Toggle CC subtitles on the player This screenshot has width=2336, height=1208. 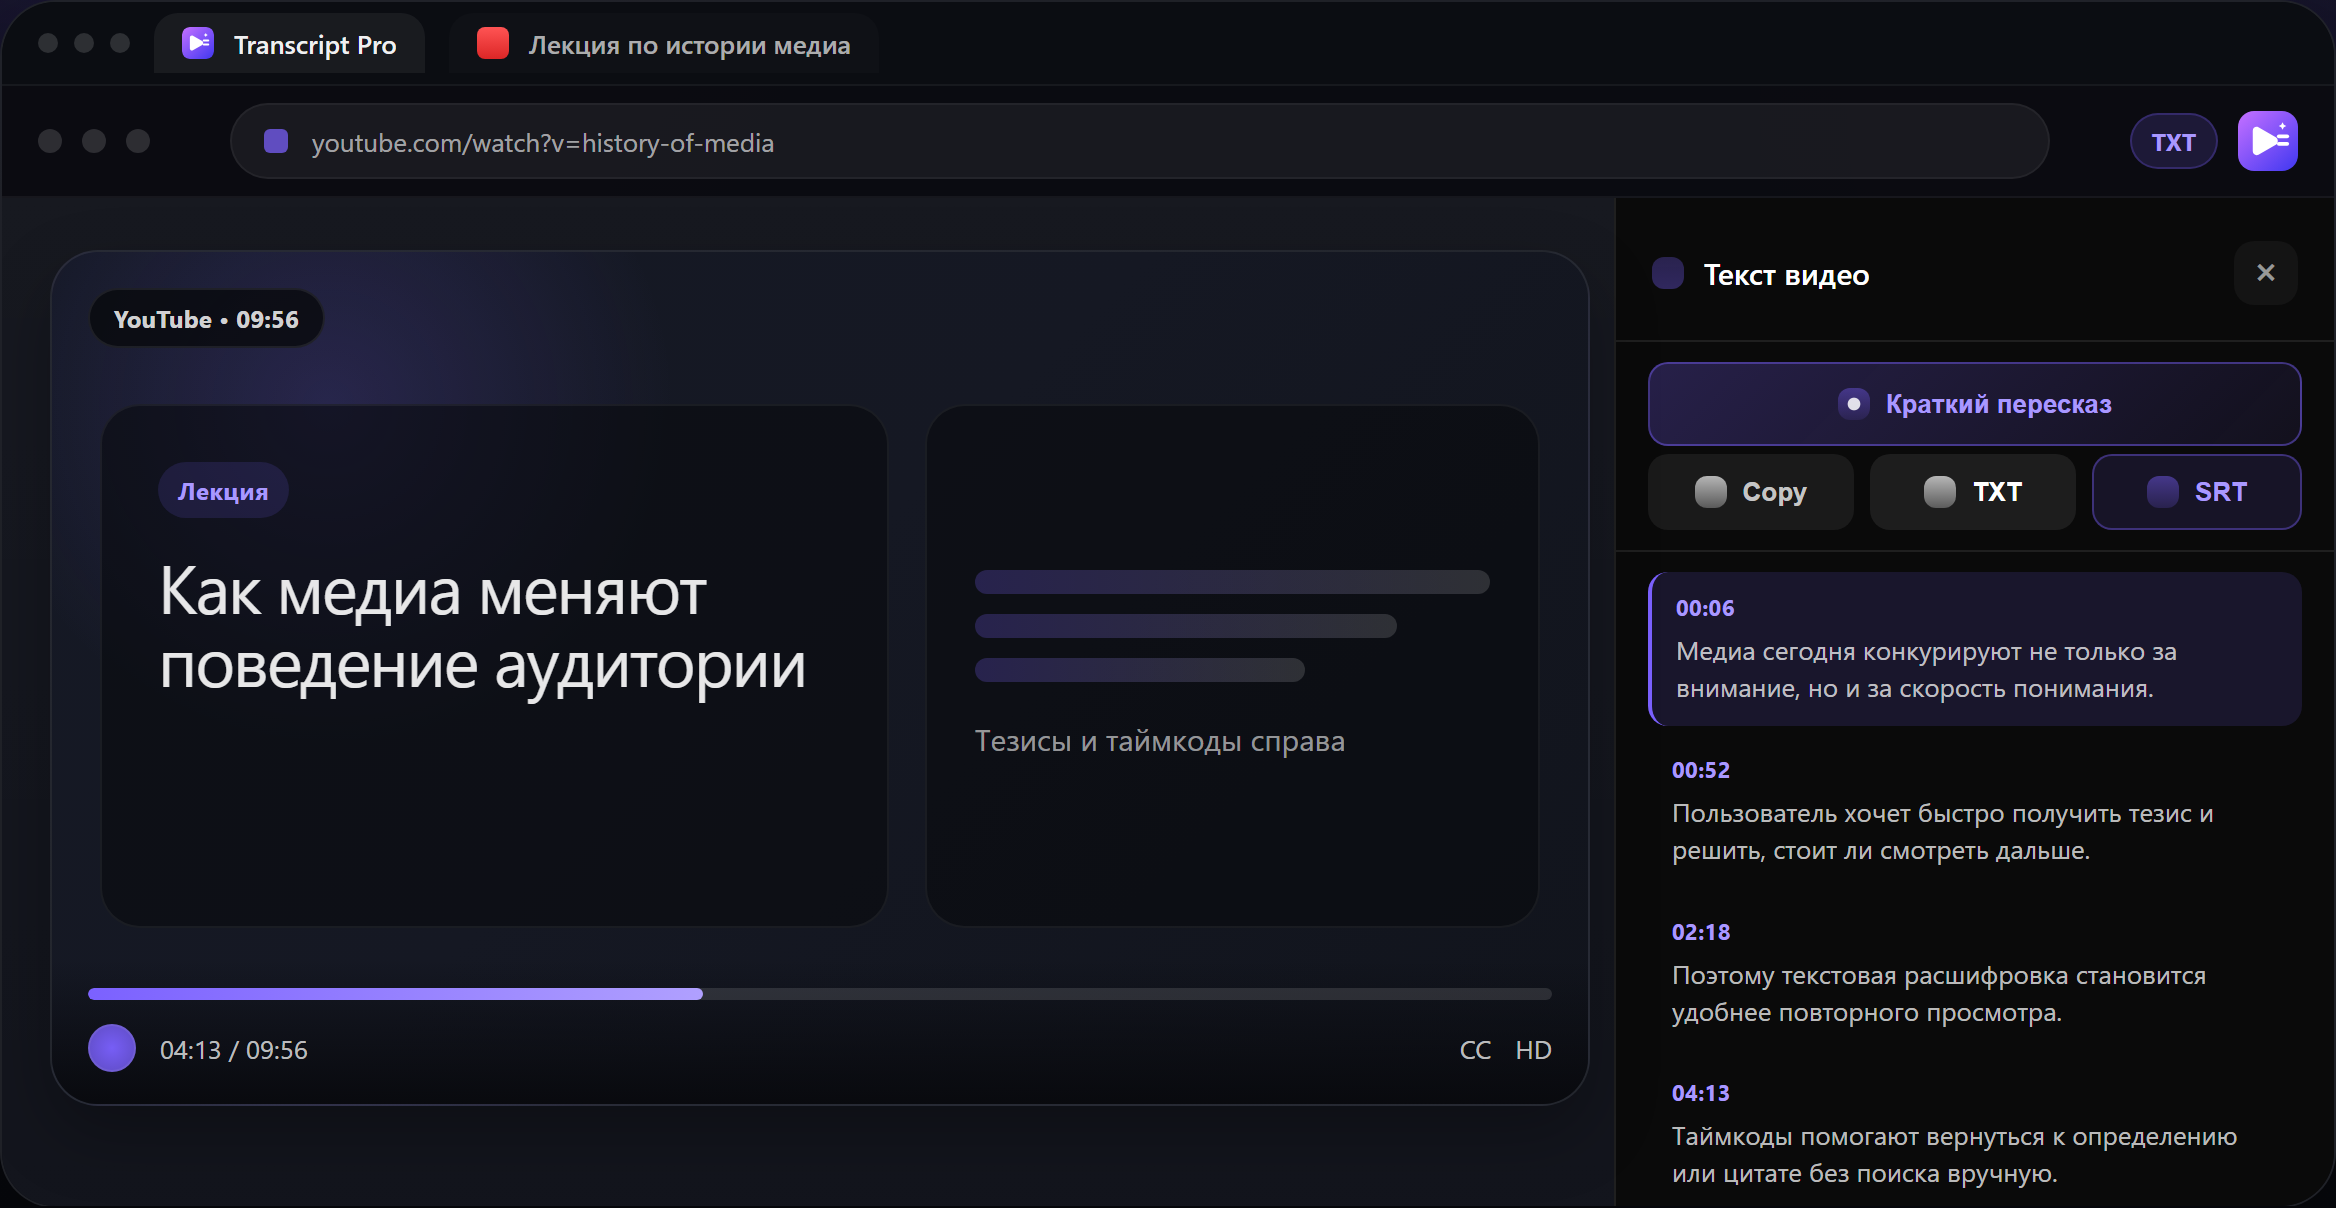(1474, 1049)
